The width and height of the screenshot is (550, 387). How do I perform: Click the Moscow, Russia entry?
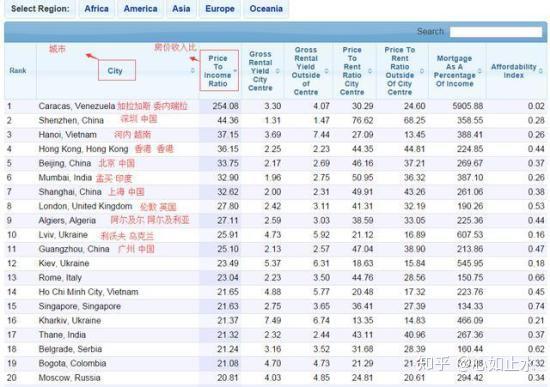(x=69, y=378)
